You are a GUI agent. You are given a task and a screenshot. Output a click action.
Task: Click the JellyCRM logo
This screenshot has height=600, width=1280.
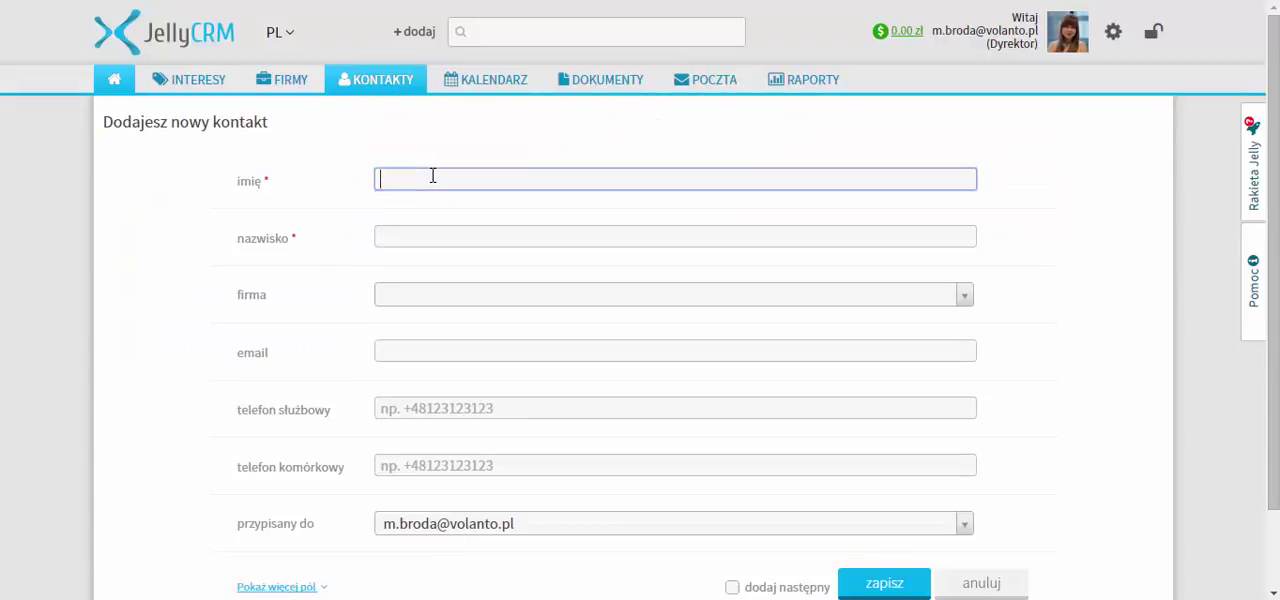point(164,32)
